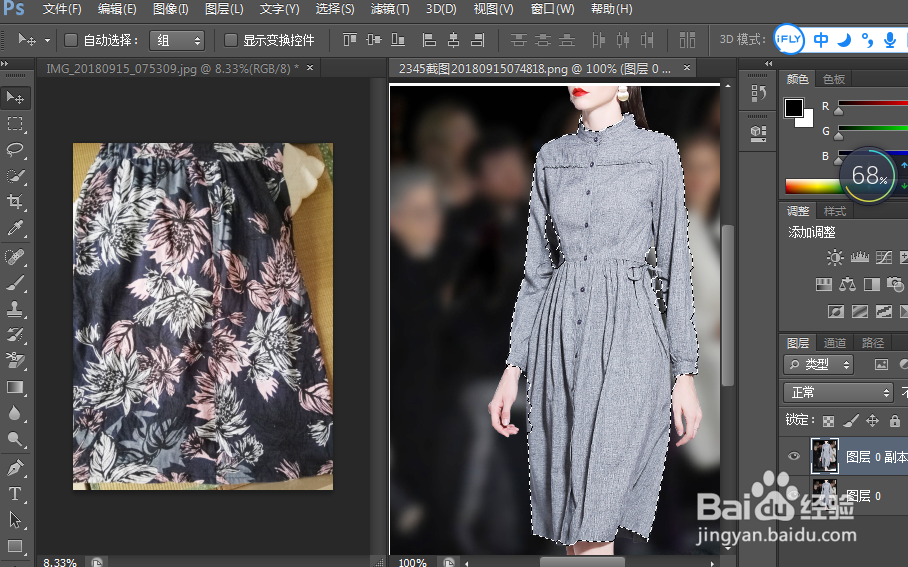Screen dimensions: 908x567
Task: Select the History Brush tool
Action: click(15, 335)
